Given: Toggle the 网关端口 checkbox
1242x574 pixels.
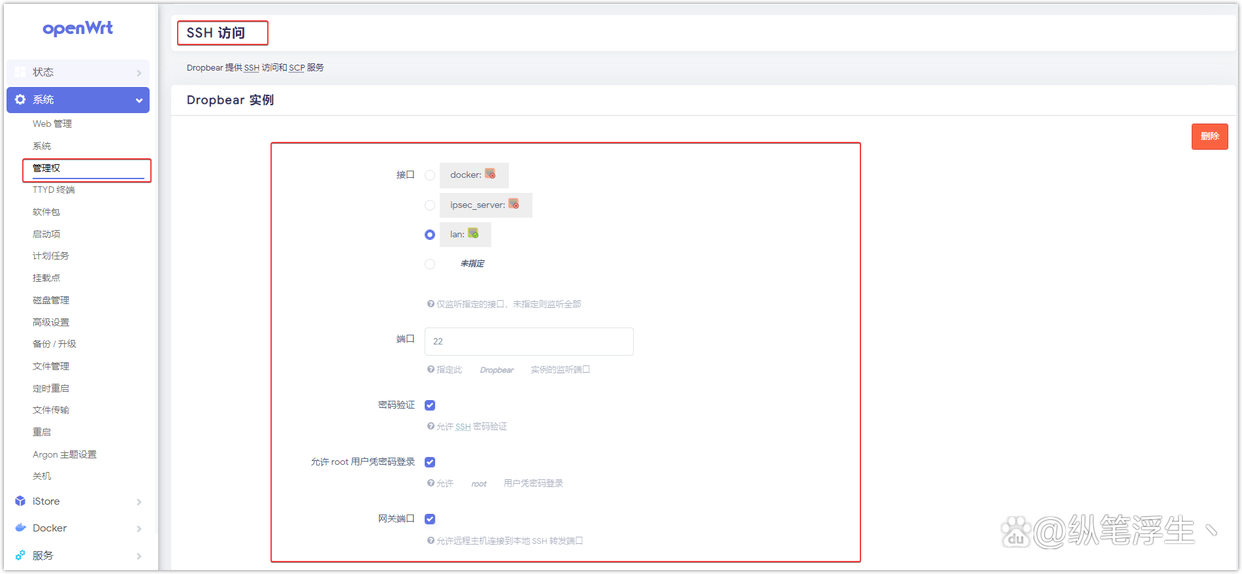Looking at the screenshot, I should tap(430, 519).
